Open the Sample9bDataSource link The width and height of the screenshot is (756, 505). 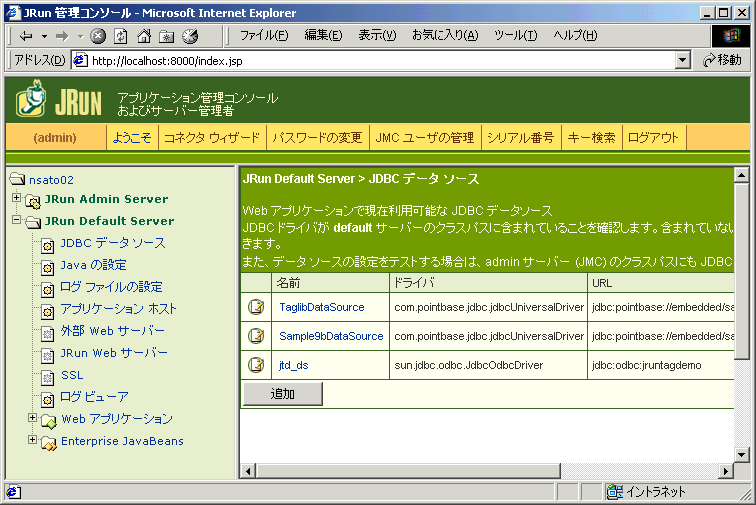[331, 336]
